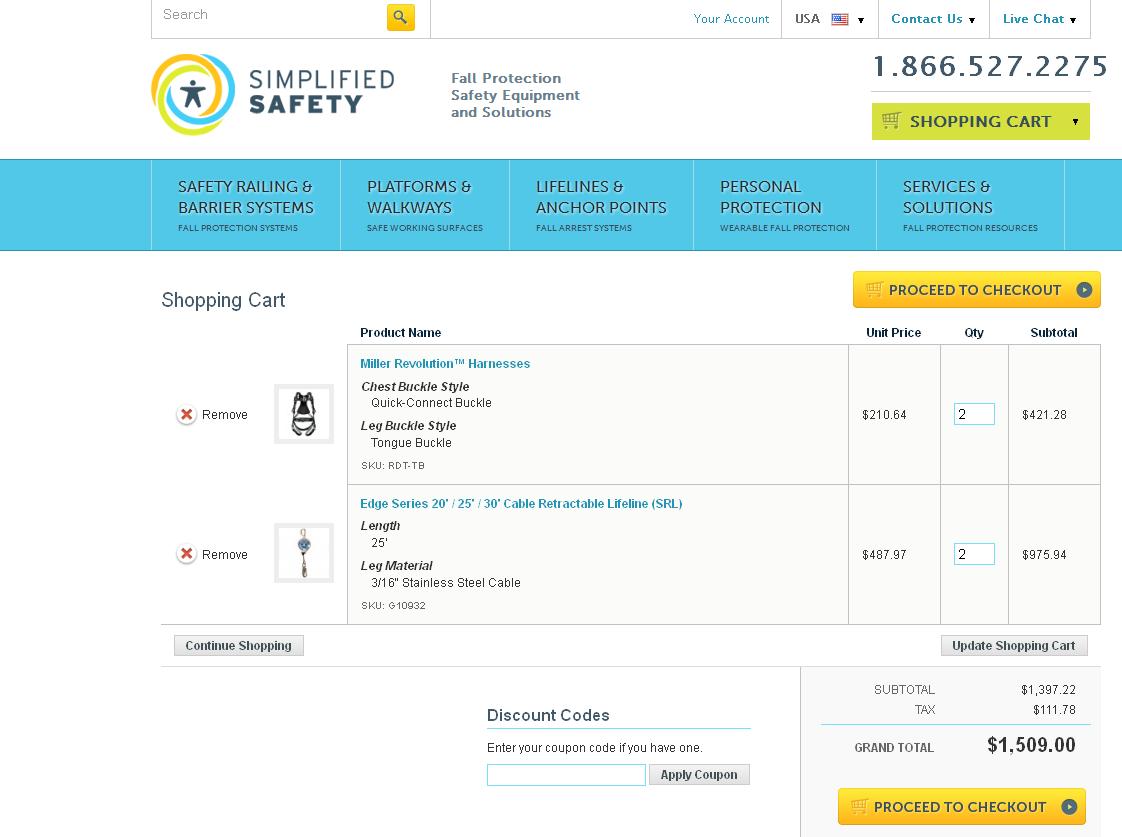Click the cart icon in Shopping Cart button
This screenshot has width=1122, height=837.
pos(892,121)
